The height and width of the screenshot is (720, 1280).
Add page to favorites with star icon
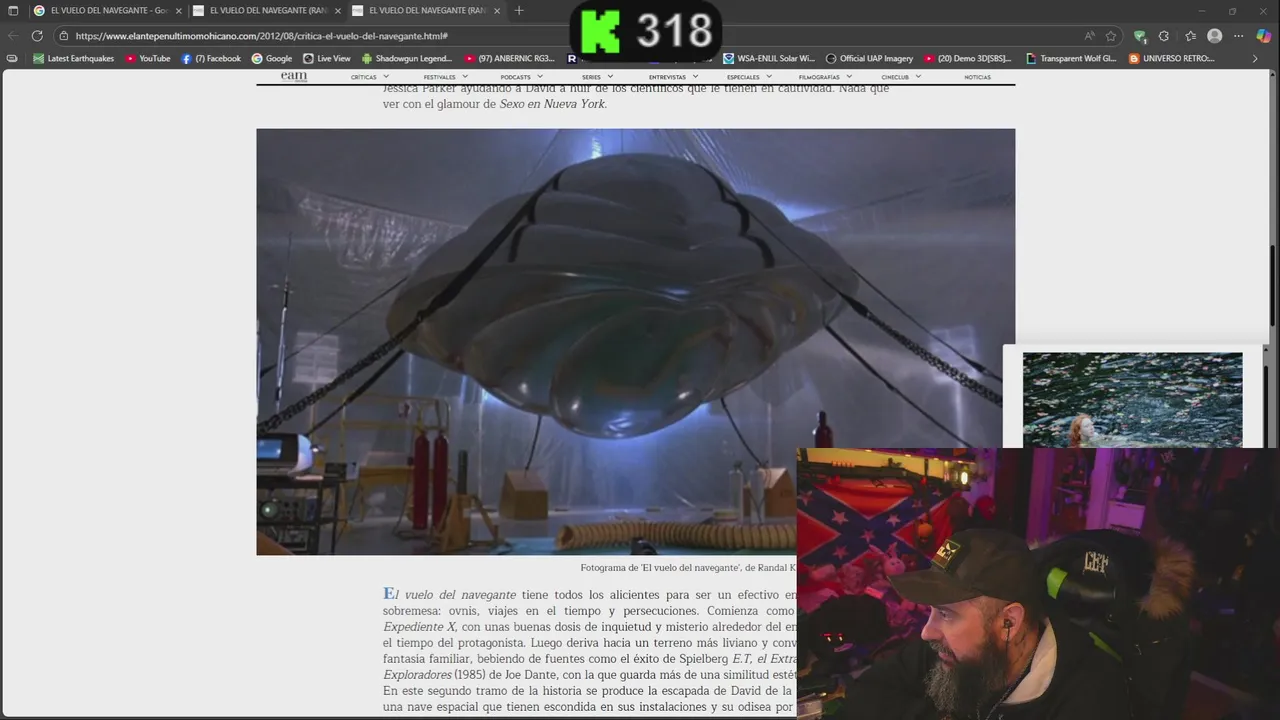tap(1111, 36)
